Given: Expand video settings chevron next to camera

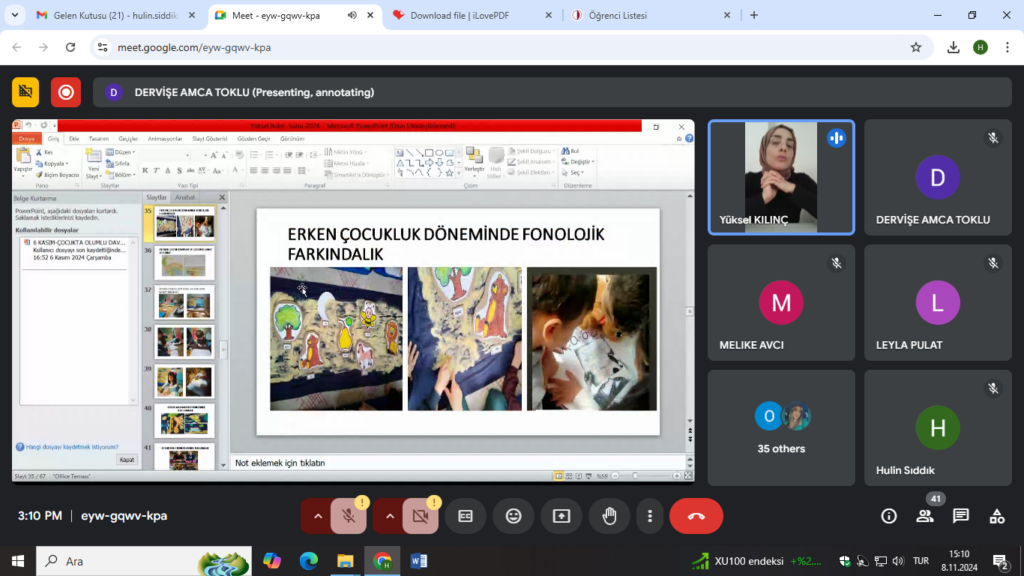Looking at the screenshot, I should tap(390, 516).
